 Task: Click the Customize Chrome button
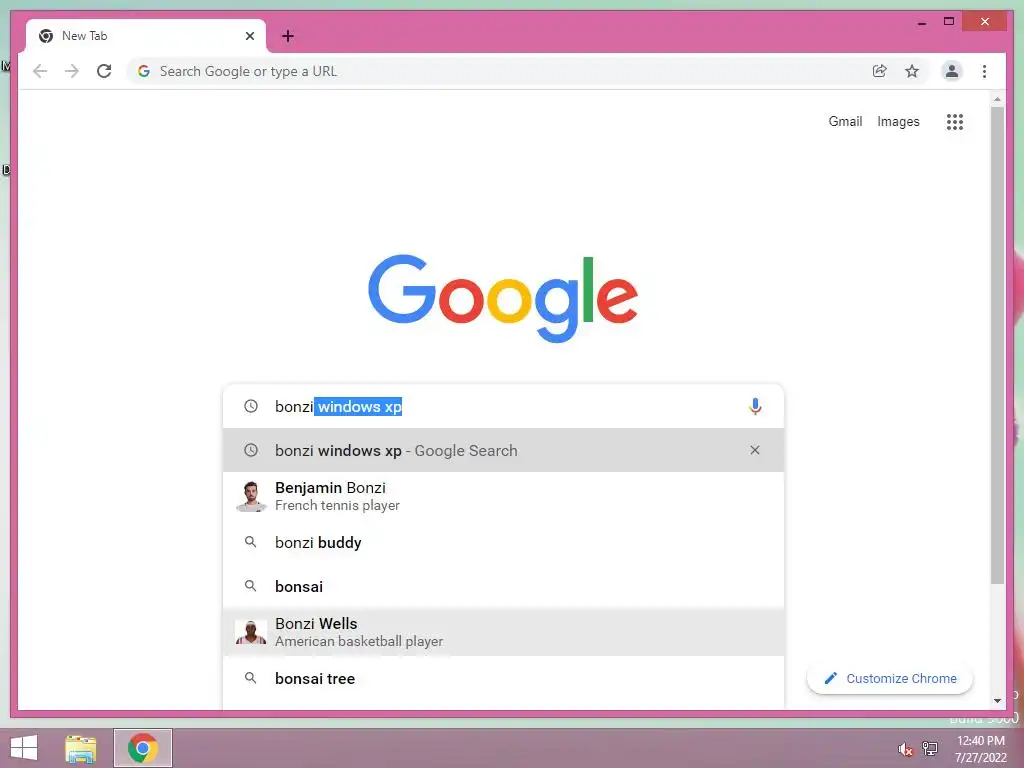click(890, 679)
